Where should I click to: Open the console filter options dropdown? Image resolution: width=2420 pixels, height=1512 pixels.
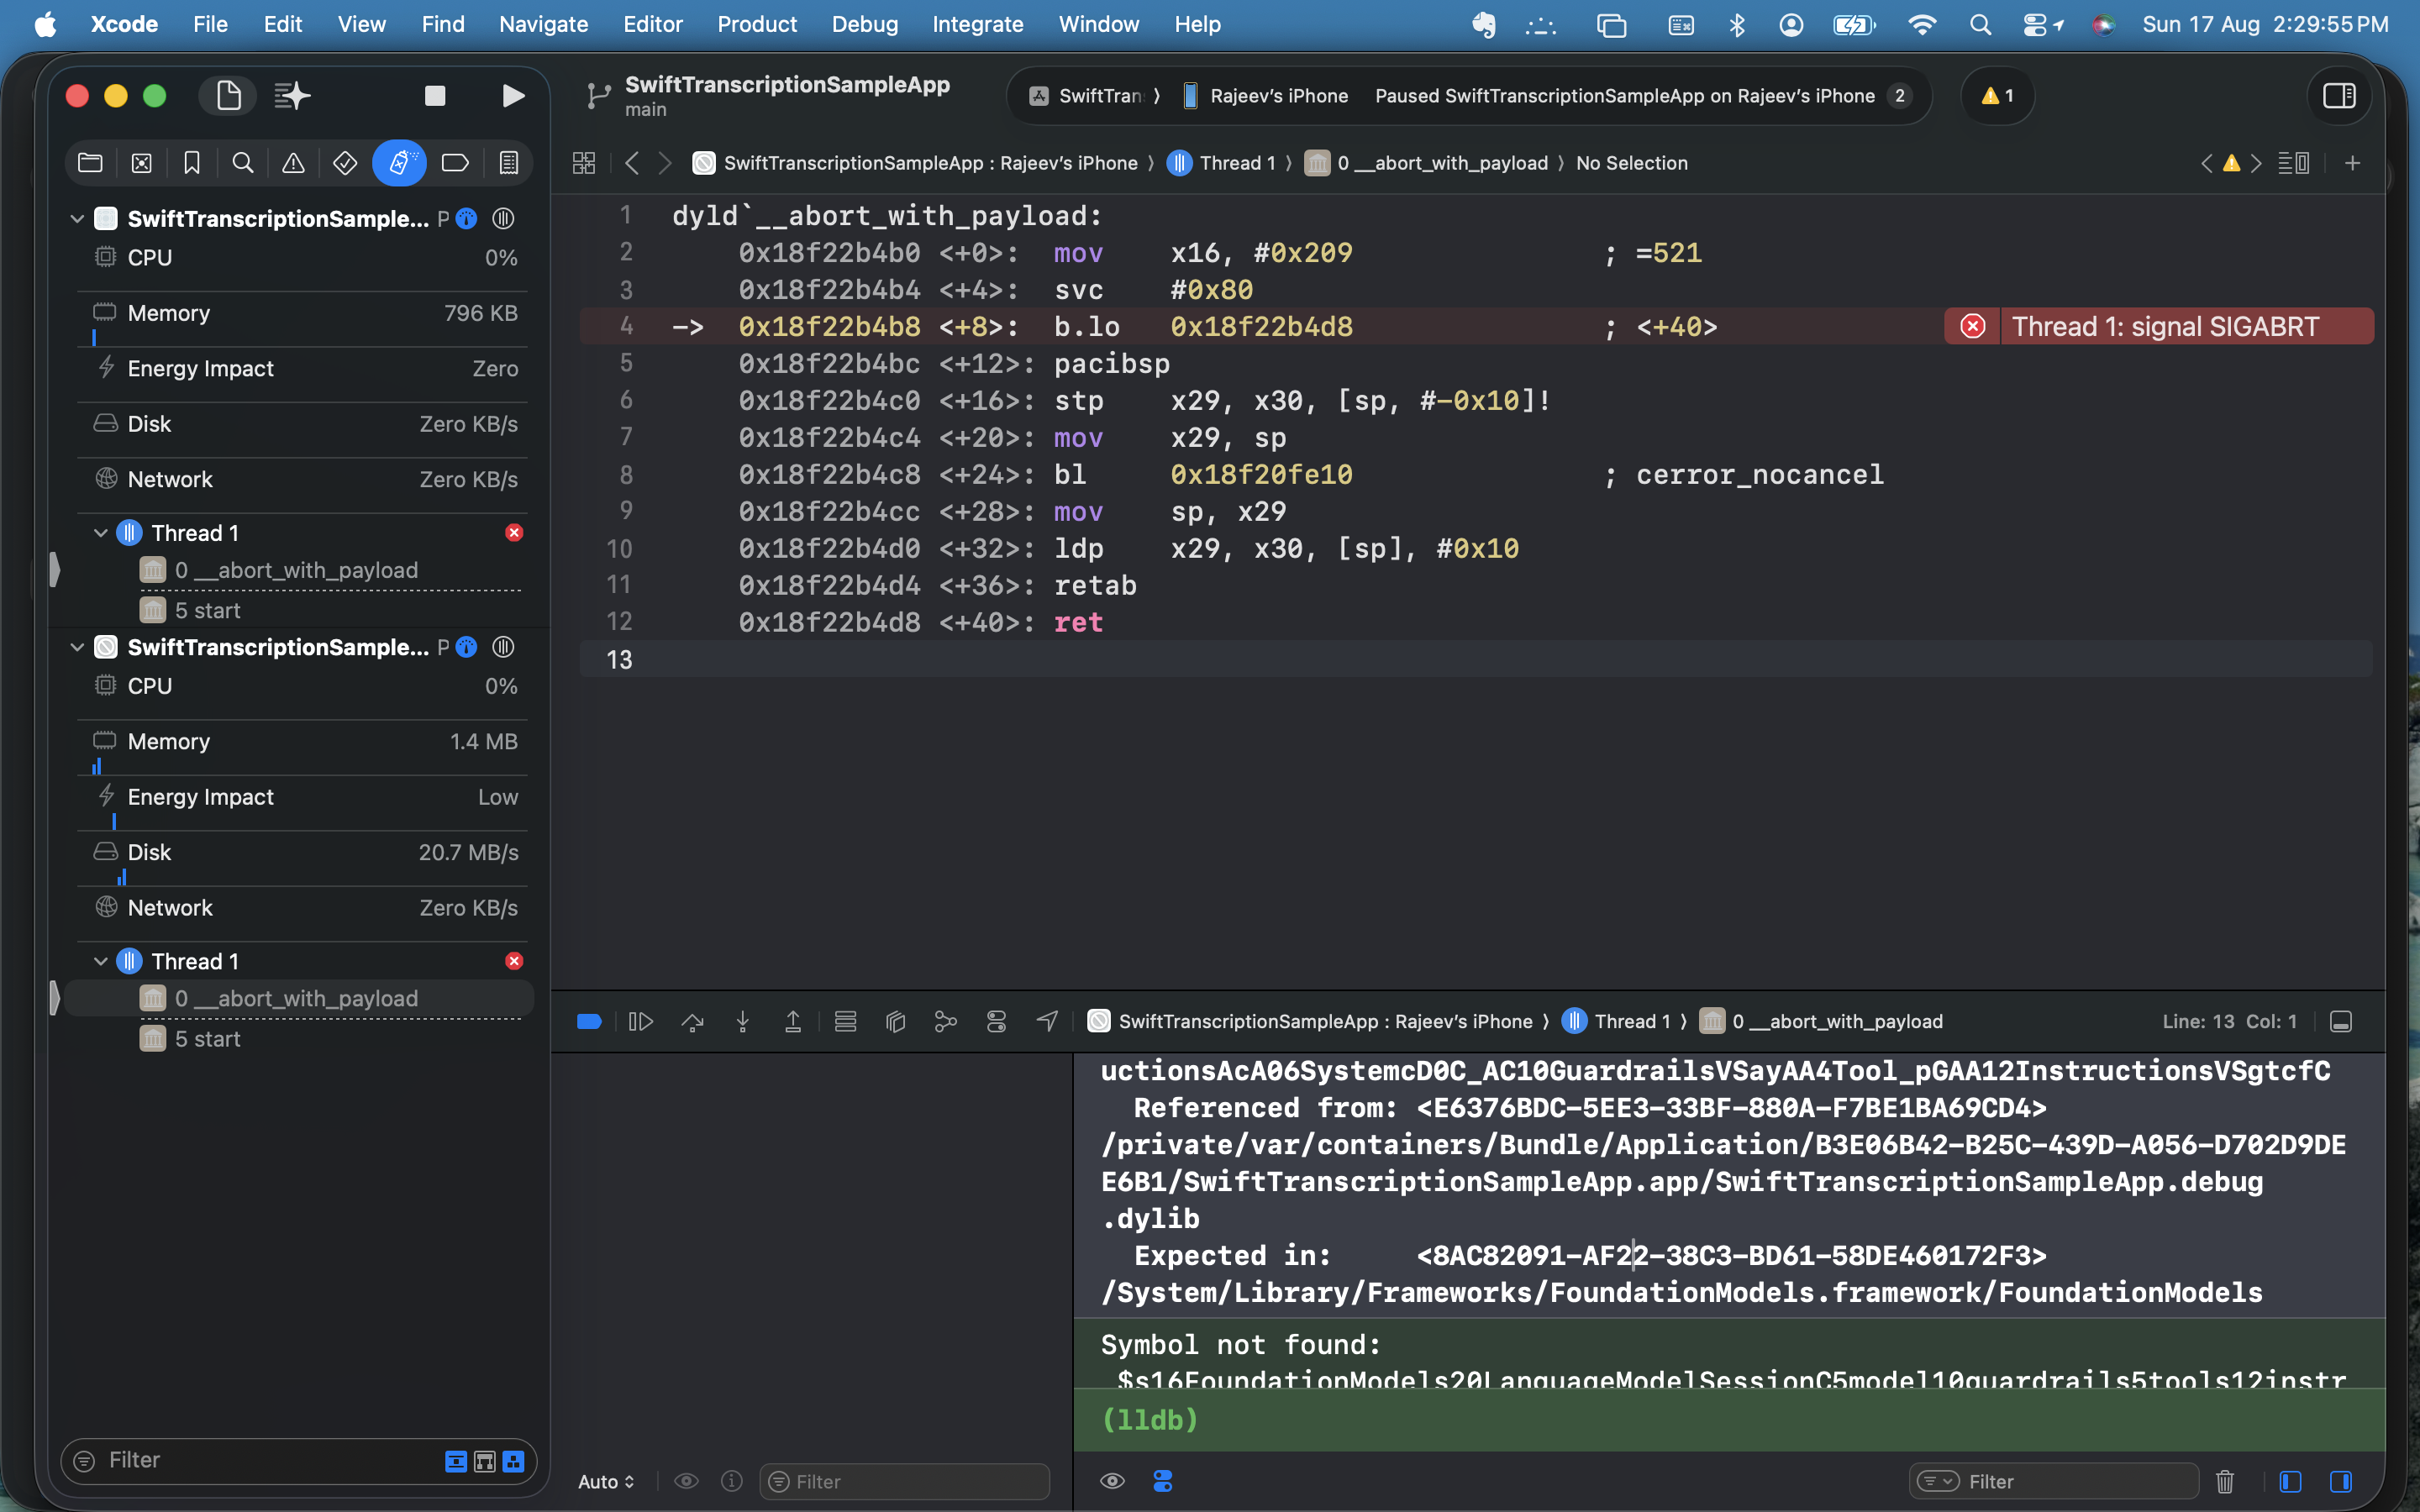(1938, 1481)
